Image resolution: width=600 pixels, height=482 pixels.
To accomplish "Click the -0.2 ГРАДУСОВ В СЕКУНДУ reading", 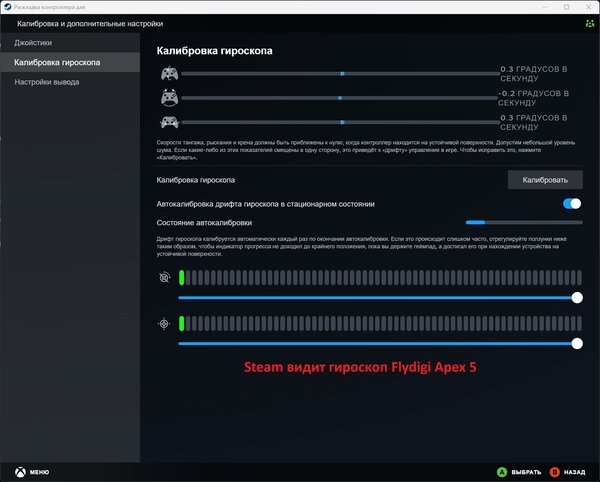I will 533,98.
